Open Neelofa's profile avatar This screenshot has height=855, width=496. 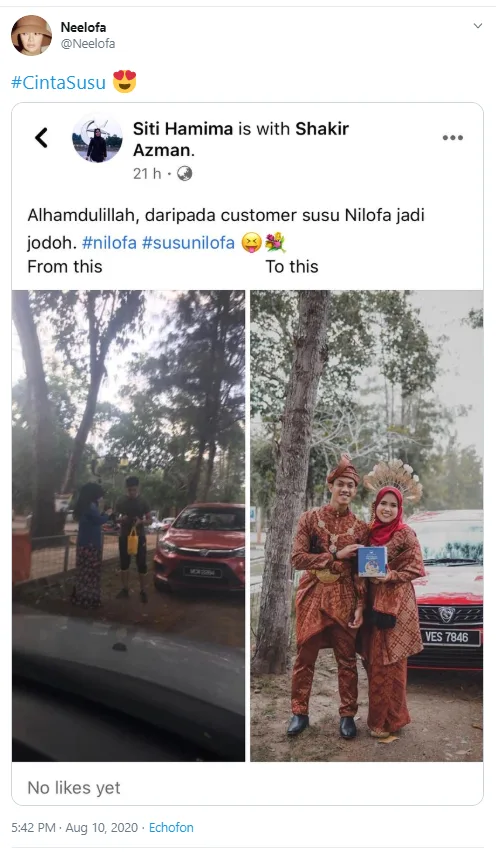click(x=31, y=35)
